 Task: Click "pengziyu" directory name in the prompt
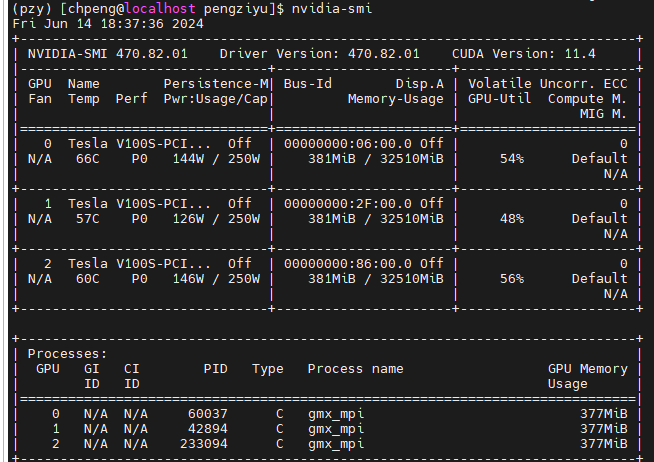[x=236, y=8]
